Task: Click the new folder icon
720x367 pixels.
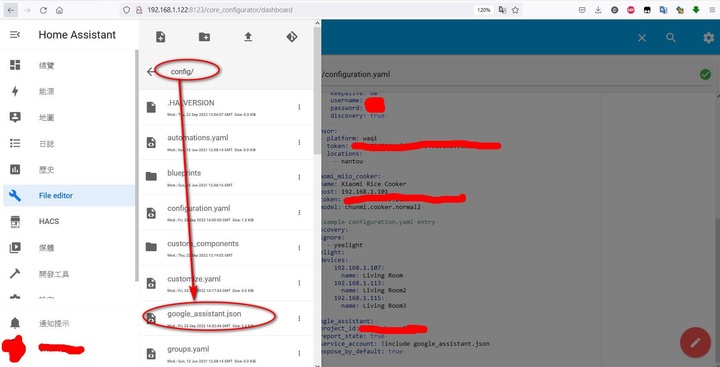Action: pyautogui.click(x=204, y=37)
